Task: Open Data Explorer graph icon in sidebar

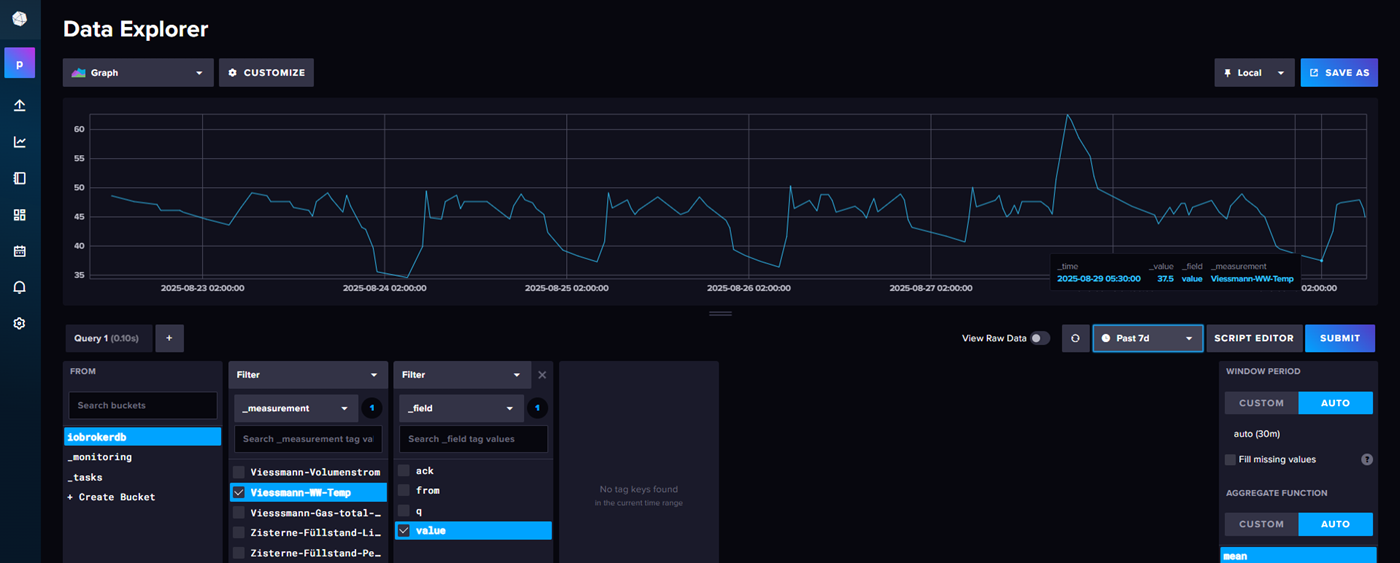Action: click(x=19, y=142)
